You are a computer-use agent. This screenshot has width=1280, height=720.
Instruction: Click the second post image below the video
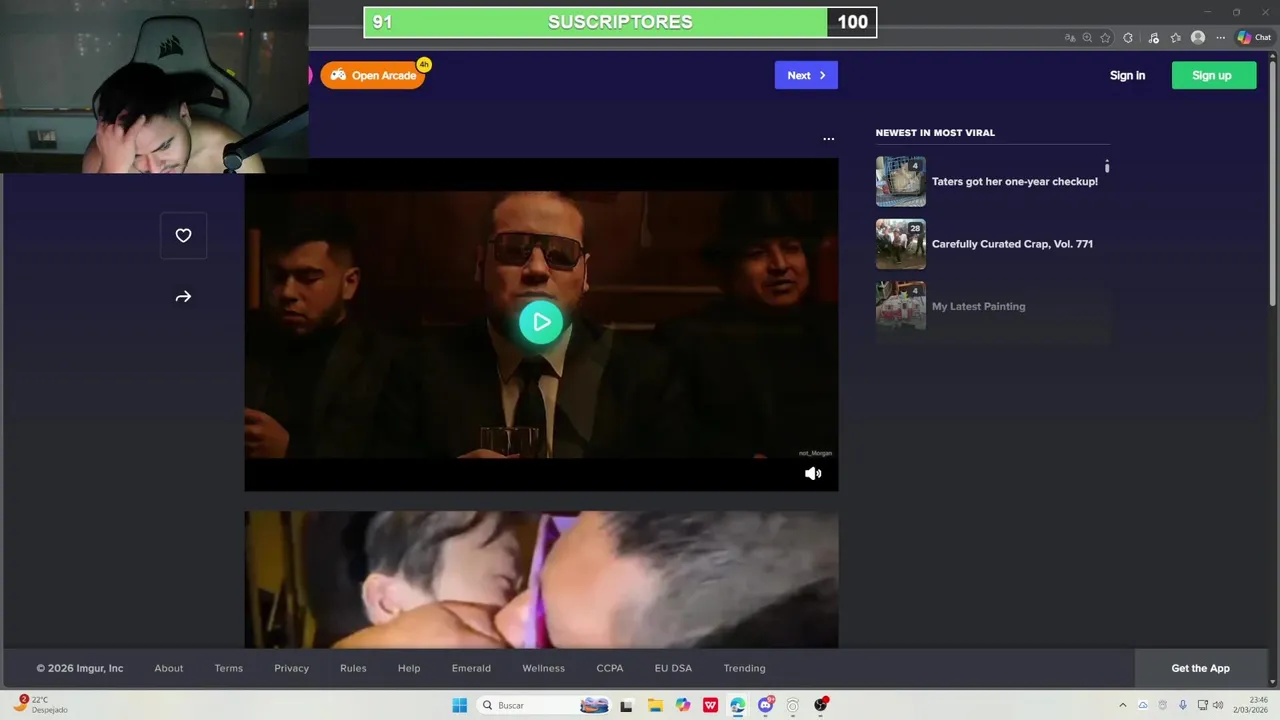[541, 580]
